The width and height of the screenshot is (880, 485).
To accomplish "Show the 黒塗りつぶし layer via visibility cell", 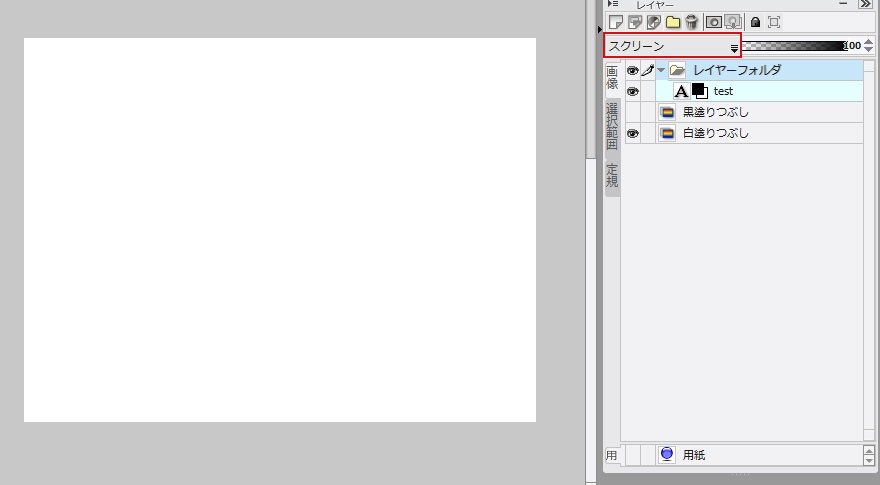I will [x=632, y=112].
